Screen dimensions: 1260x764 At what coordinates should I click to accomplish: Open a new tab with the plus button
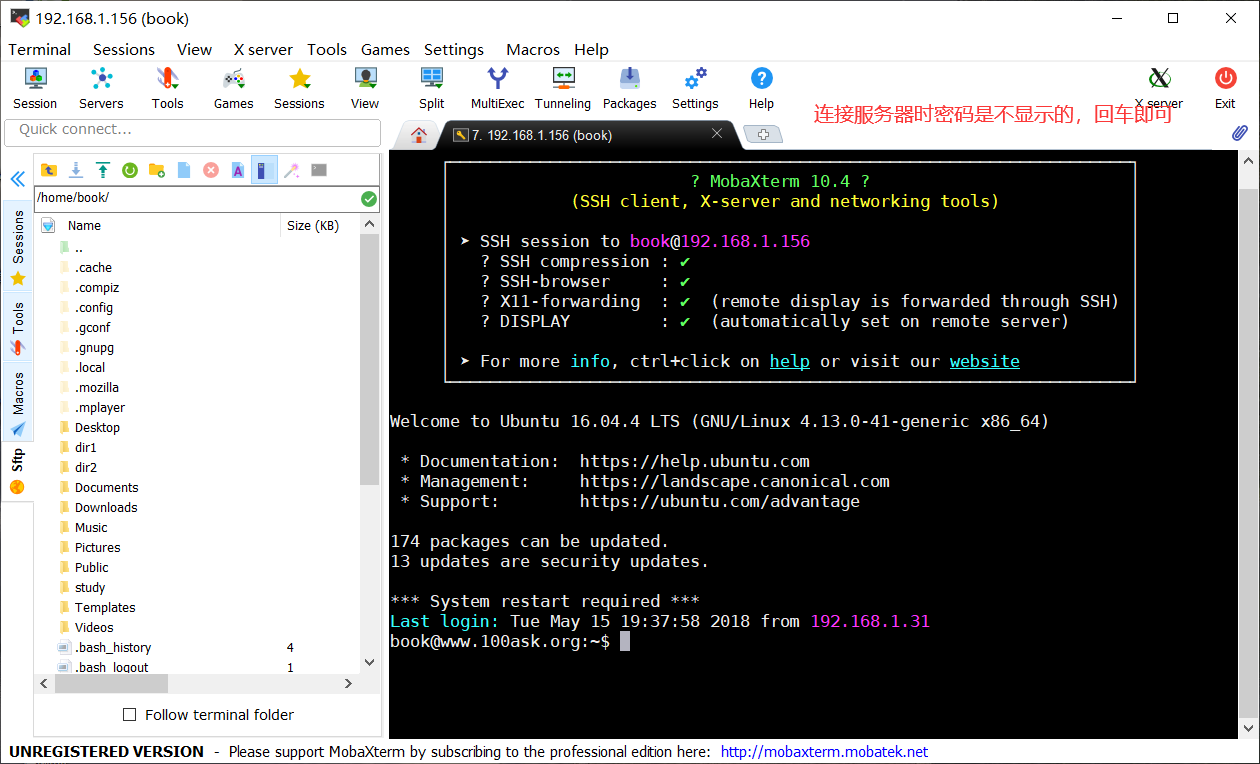click(763, 135)
